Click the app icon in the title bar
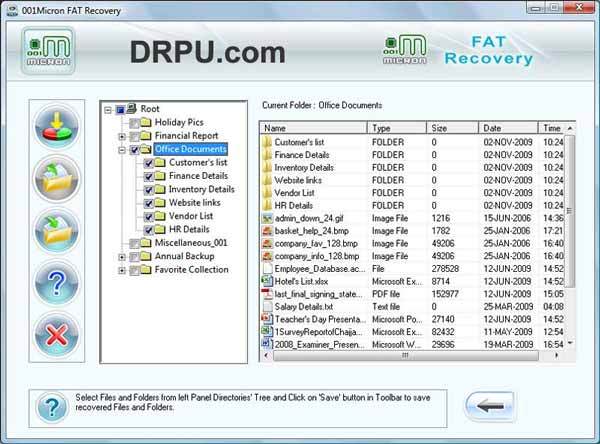This screenshot has height=444, width=600. (x=12, y=10)
